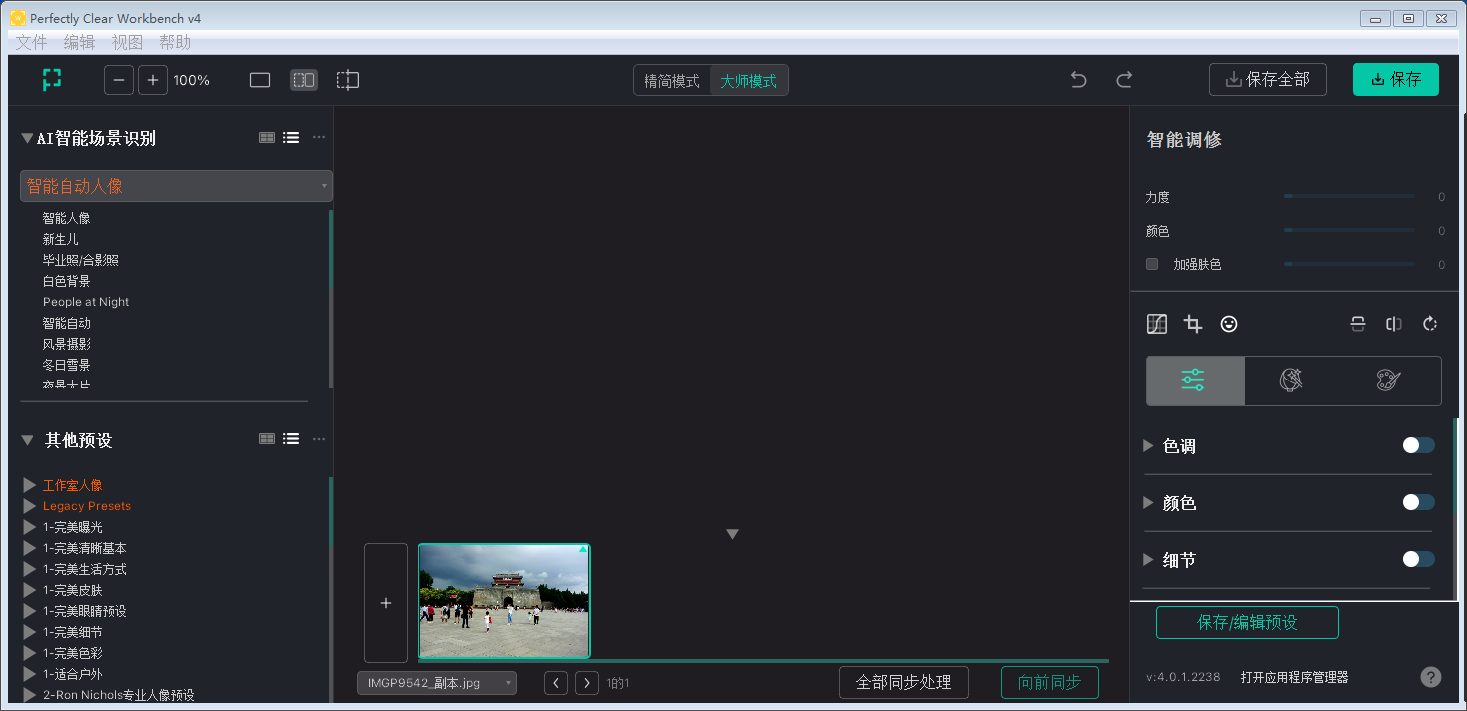Switch to 精简模式
Viewport: 1467px width, 711px height.
click(x=672, y=81)
